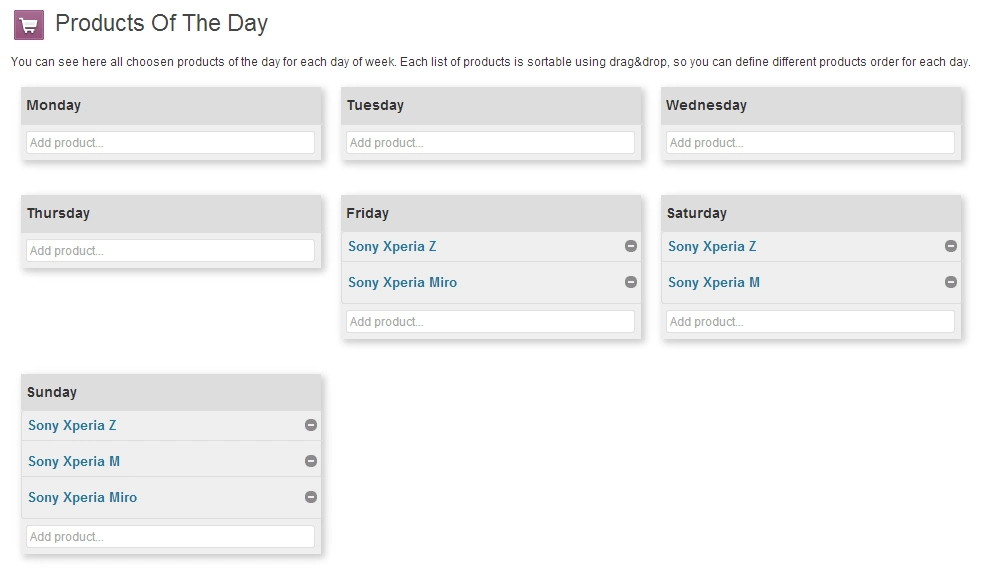The height and width of the screenshot is (576, 985).
Task: Remove Sony Xperia Z from Friday
Action: click(x=631, y=246)
